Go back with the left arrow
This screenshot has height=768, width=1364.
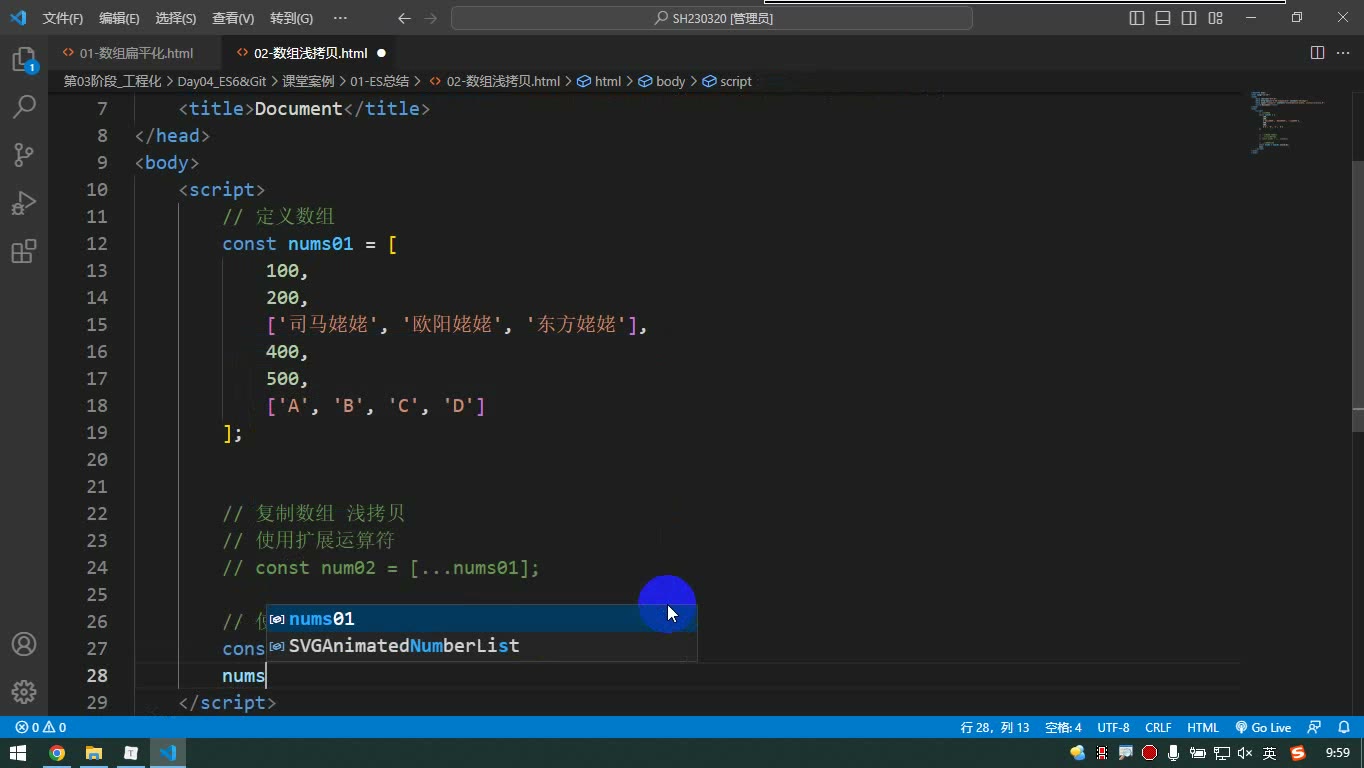tap(404, 18)
